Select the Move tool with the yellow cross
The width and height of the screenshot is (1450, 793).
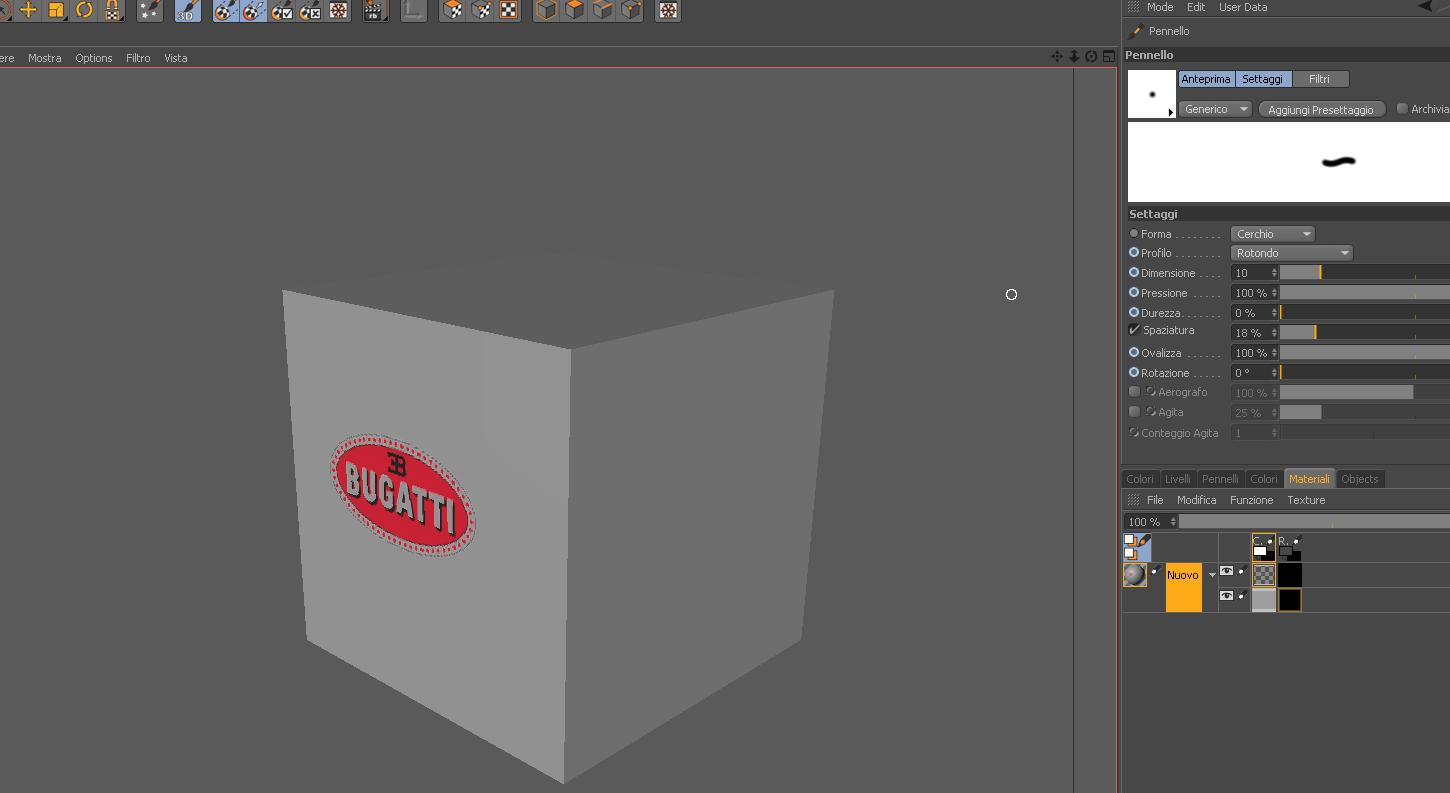28,10
